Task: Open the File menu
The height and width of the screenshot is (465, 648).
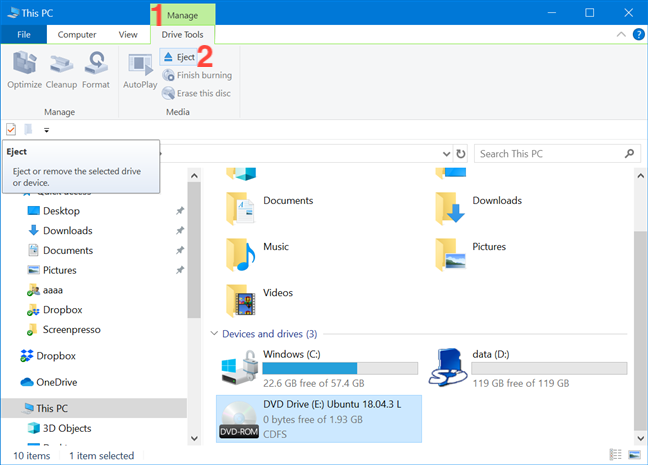Action: (24, 35)
